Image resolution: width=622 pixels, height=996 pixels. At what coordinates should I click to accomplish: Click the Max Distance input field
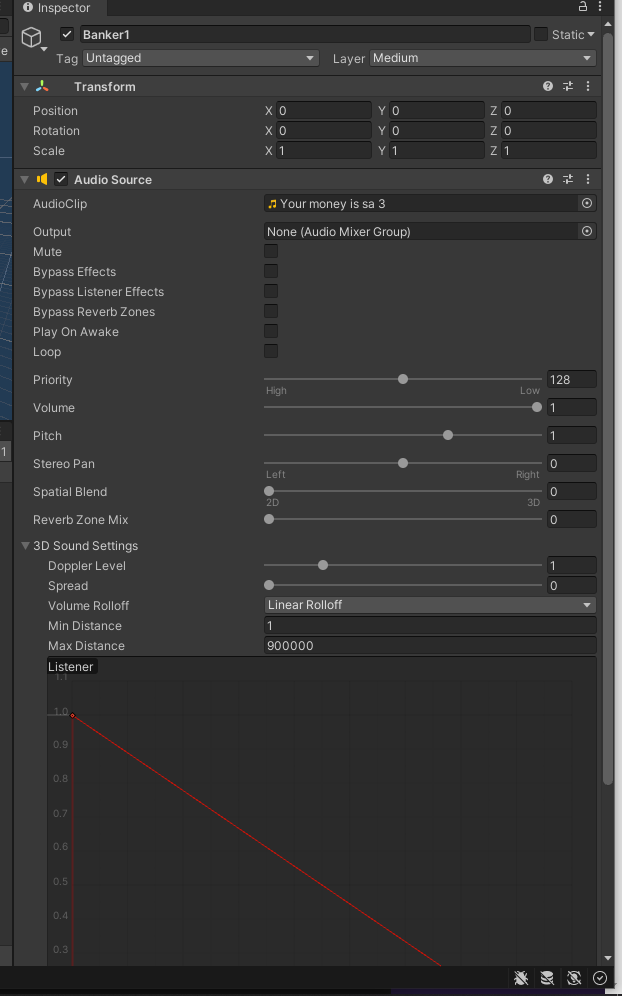(x=430, y=646)
